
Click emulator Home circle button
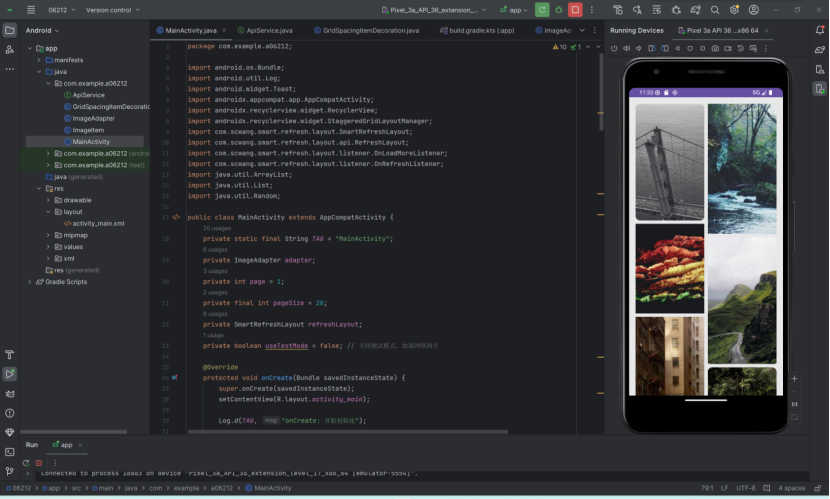pos(690,48)
